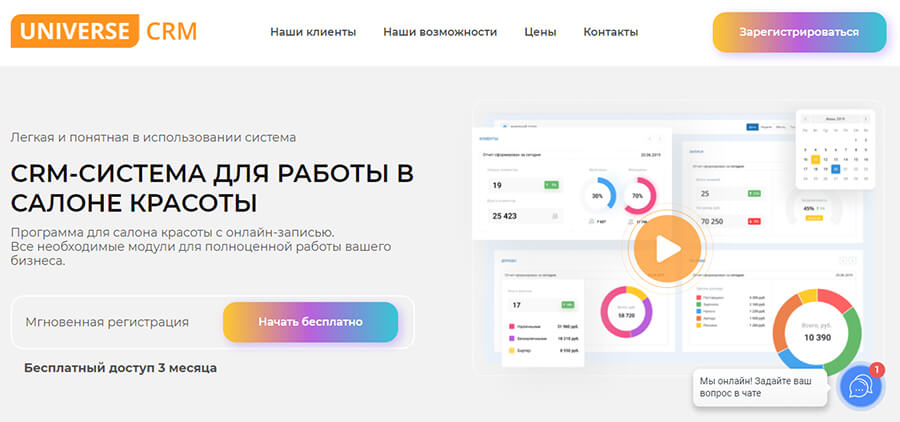Screen dimensions: 900x422
Task: Open the Наши возможности menu item
Action: [x=440, y=32]
